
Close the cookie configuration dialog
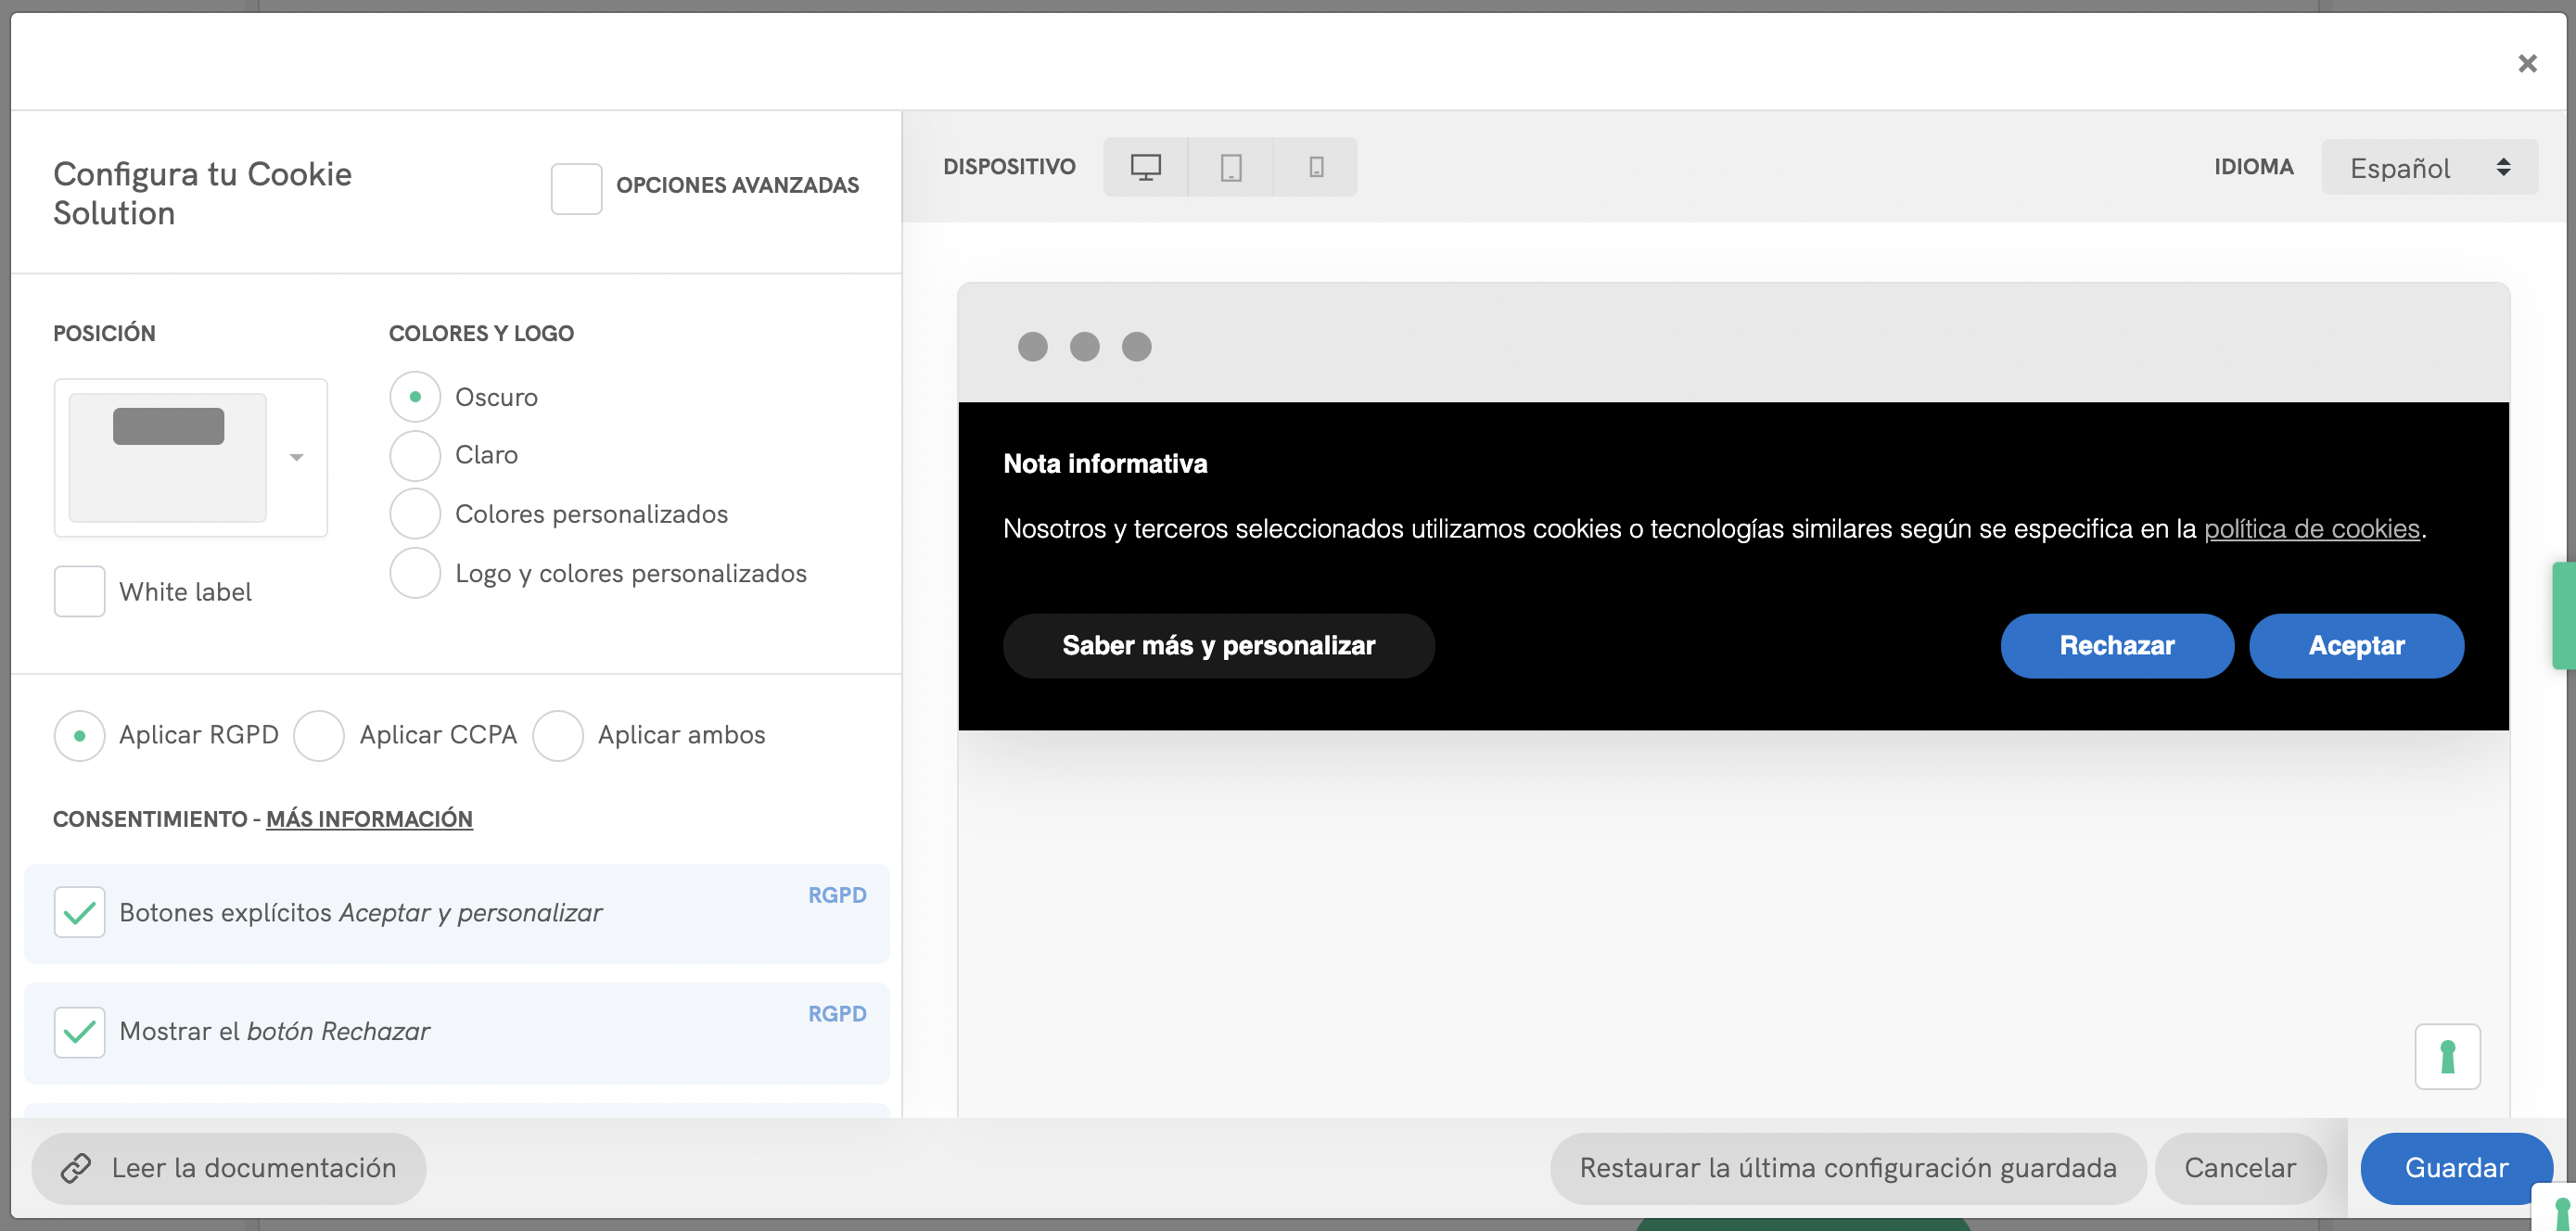[2527, 64]
